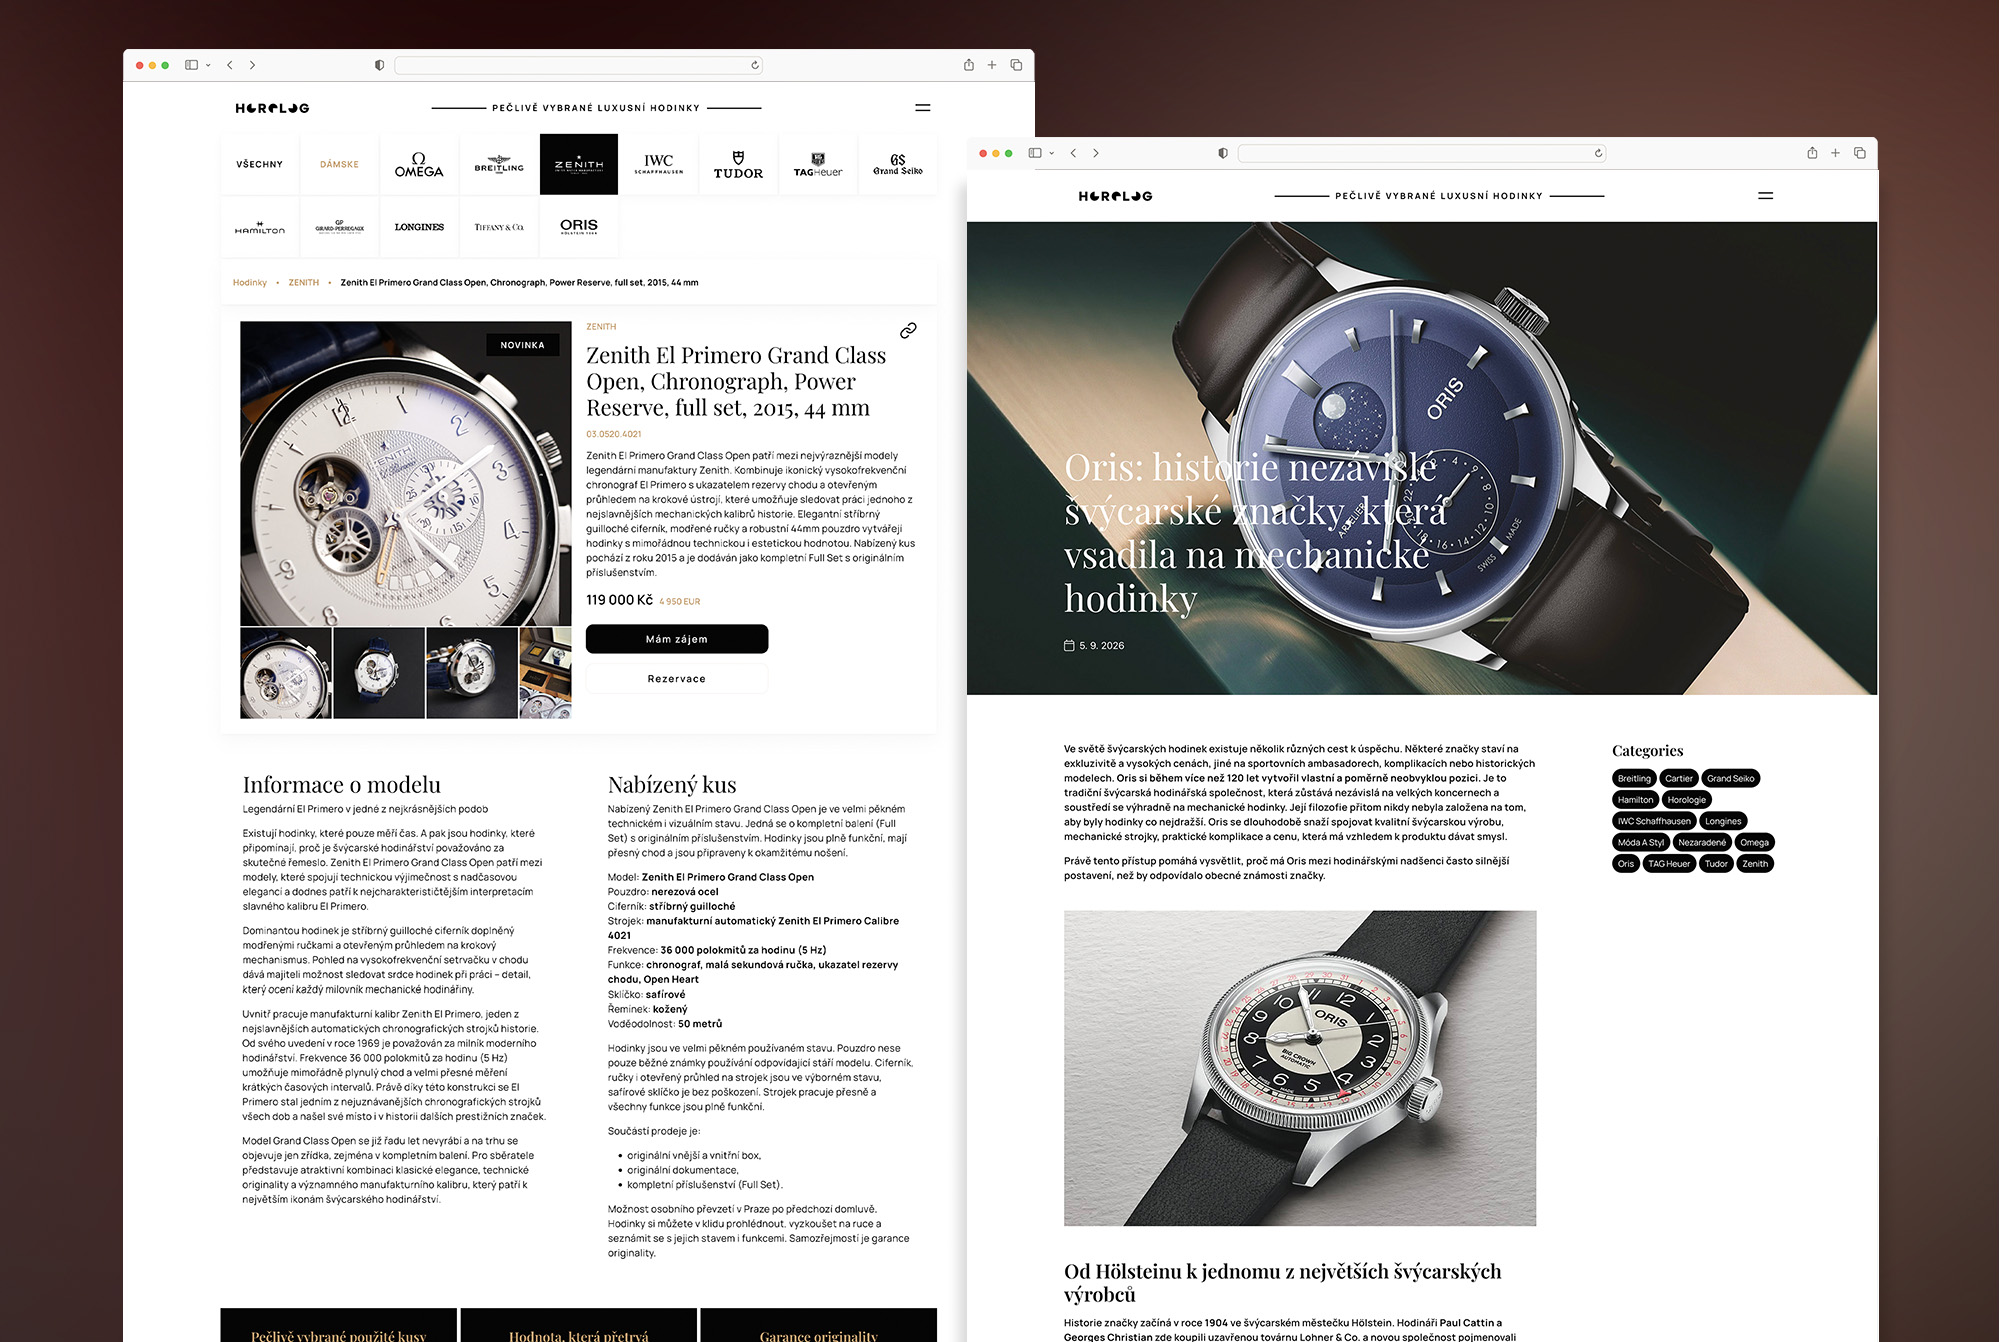
Task: Click Horolog logo on article page
Action: coord(1115,196)
